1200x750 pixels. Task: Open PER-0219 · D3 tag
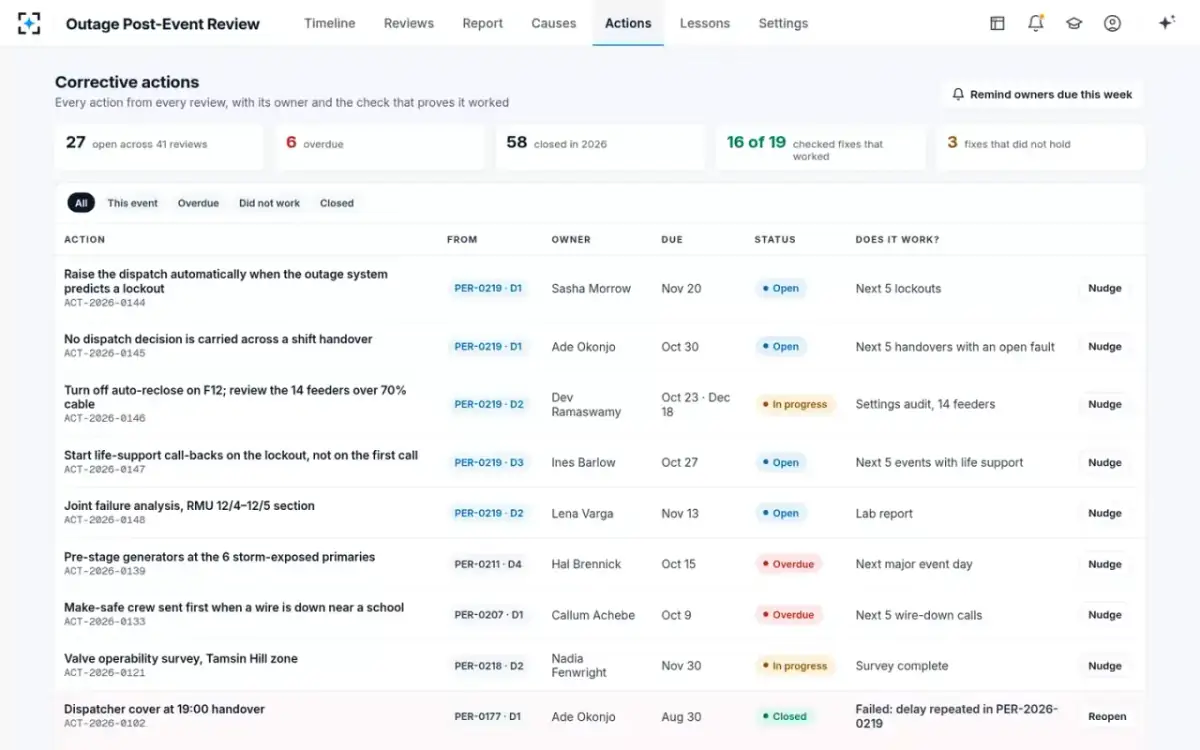coord(488,462)
